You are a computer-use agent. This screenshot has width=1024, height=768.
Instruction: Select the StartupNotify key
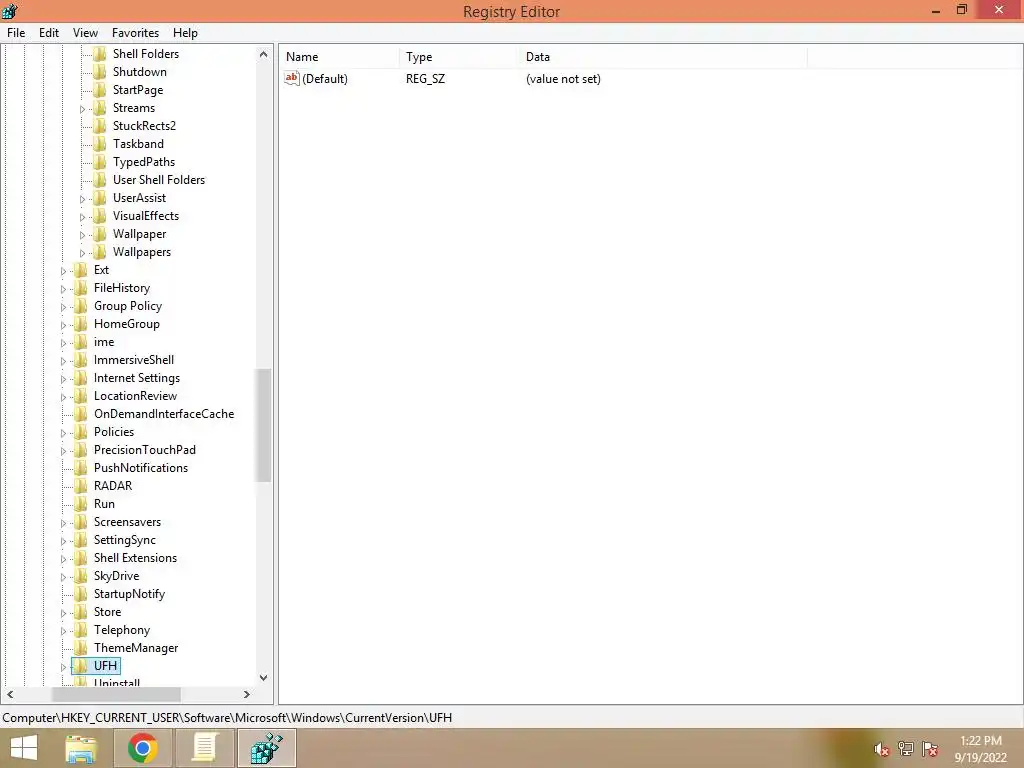[x=129, y=594]
